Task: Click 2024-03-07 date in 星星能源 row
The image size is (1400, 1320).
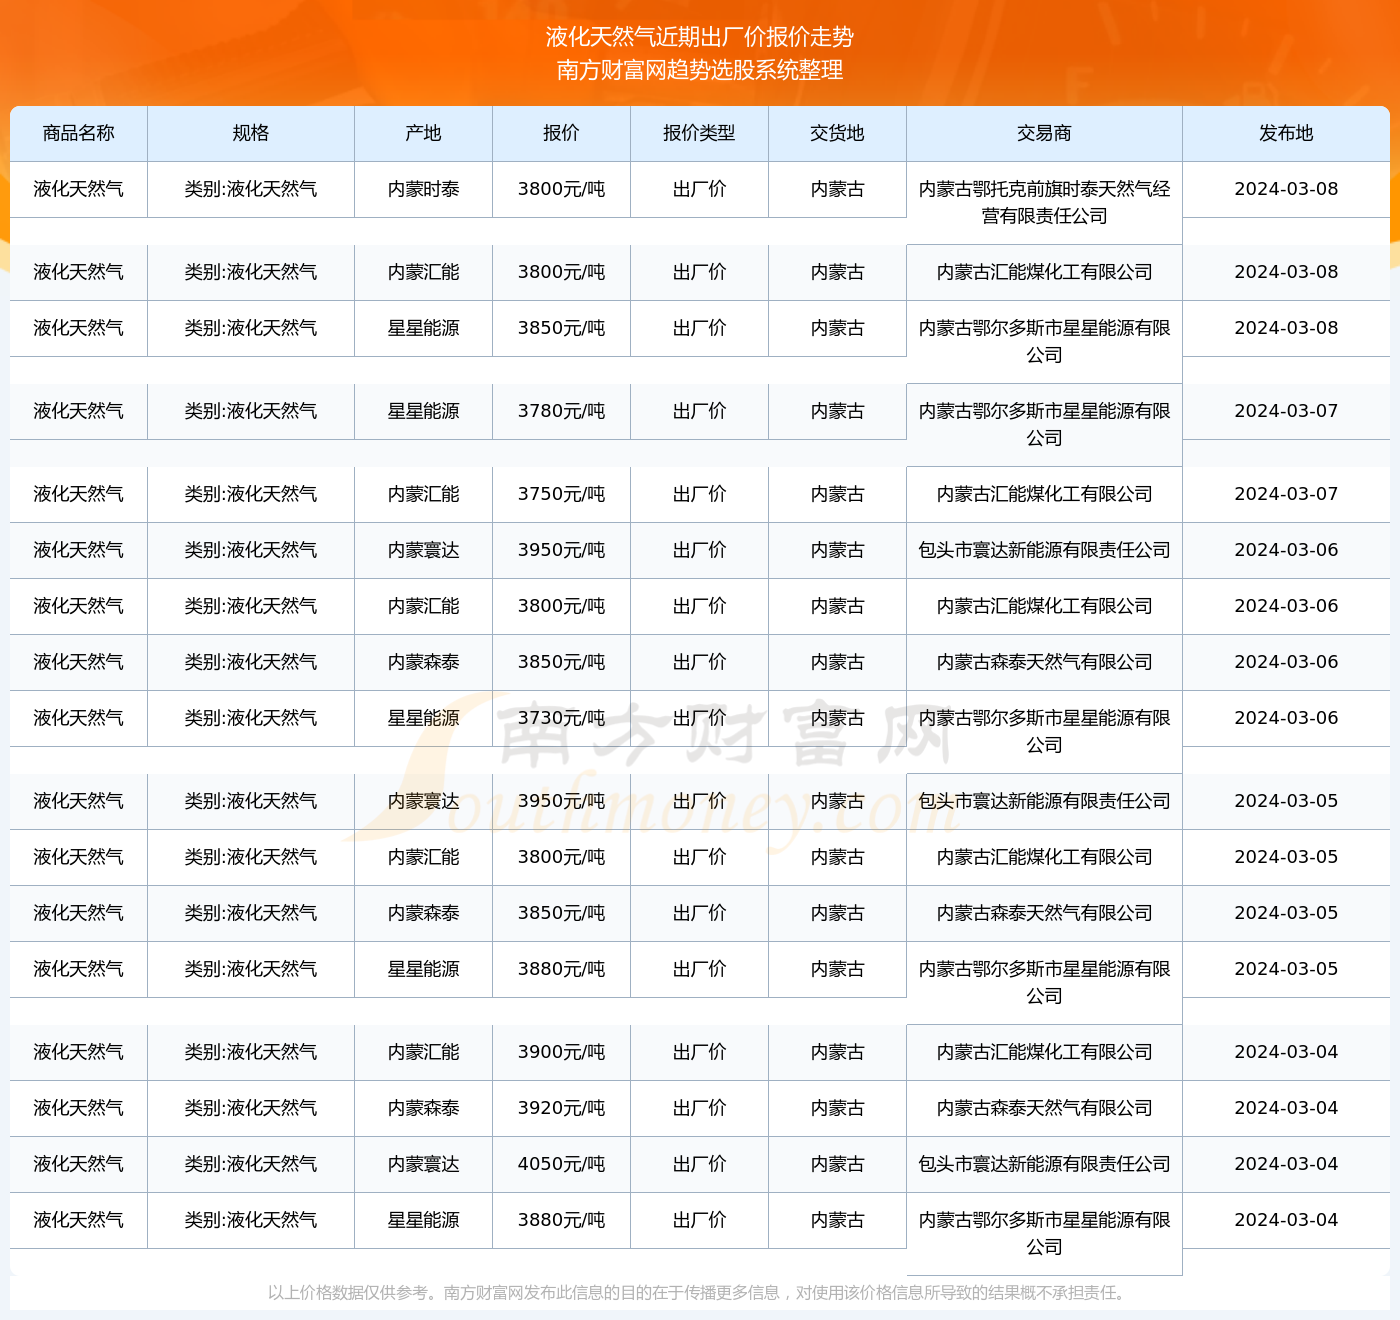Action: [x=1287, y=411]
